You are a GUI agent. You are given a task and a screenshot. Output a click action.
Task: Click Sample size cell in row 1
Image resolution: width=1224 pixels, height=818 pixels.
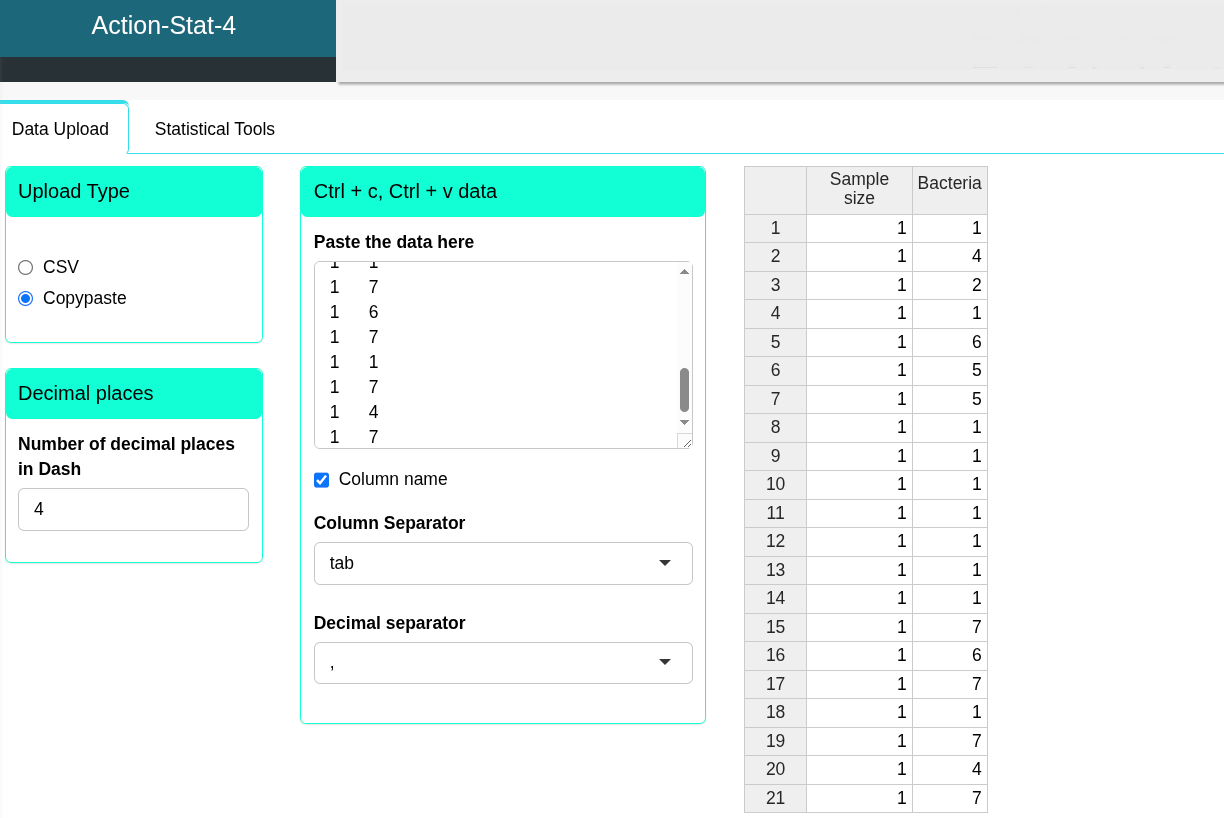tap(859, 228)
